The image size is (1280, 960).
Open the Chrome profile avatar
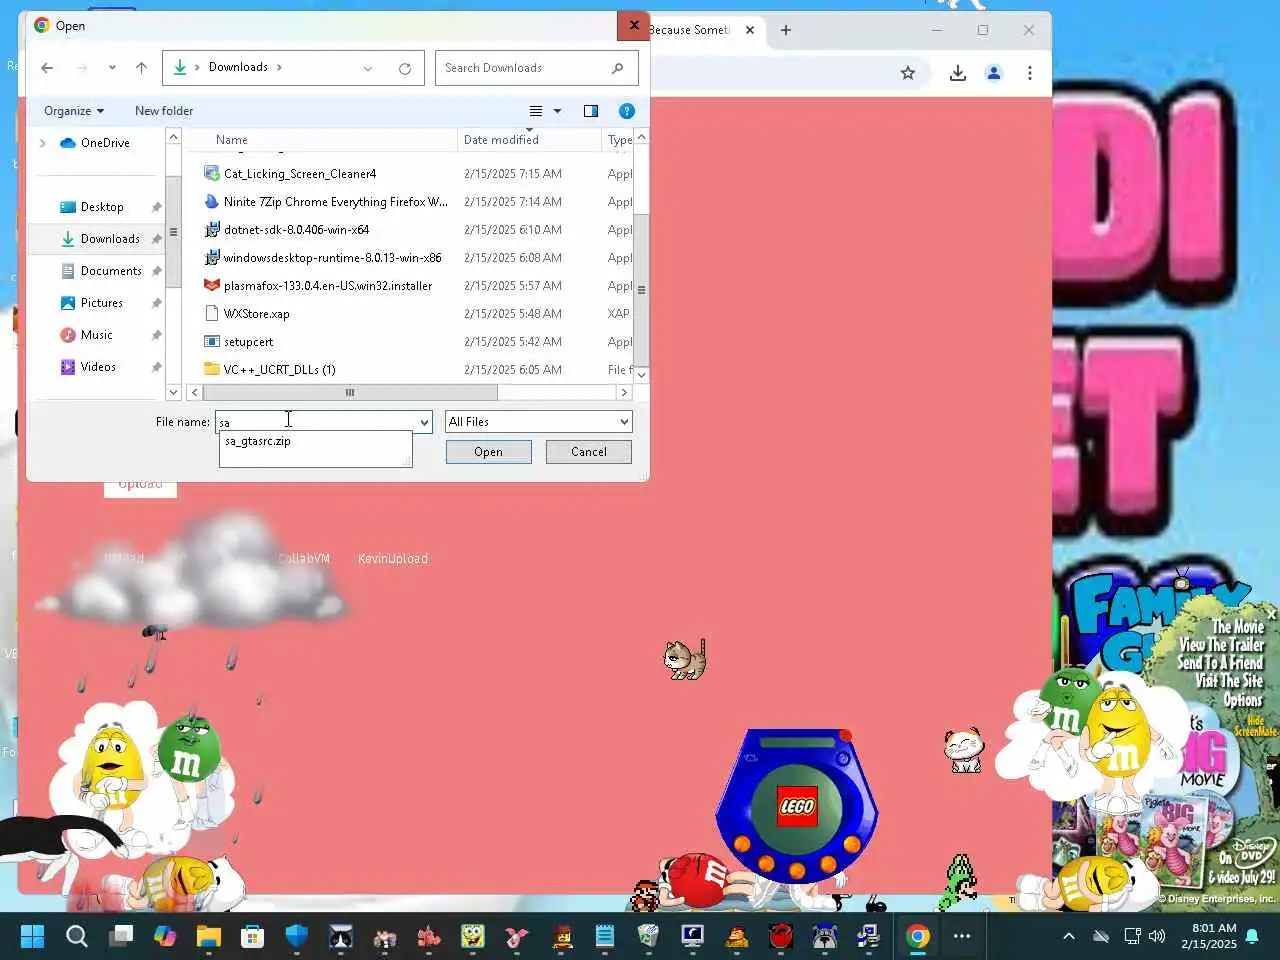(x=994, y=73)
